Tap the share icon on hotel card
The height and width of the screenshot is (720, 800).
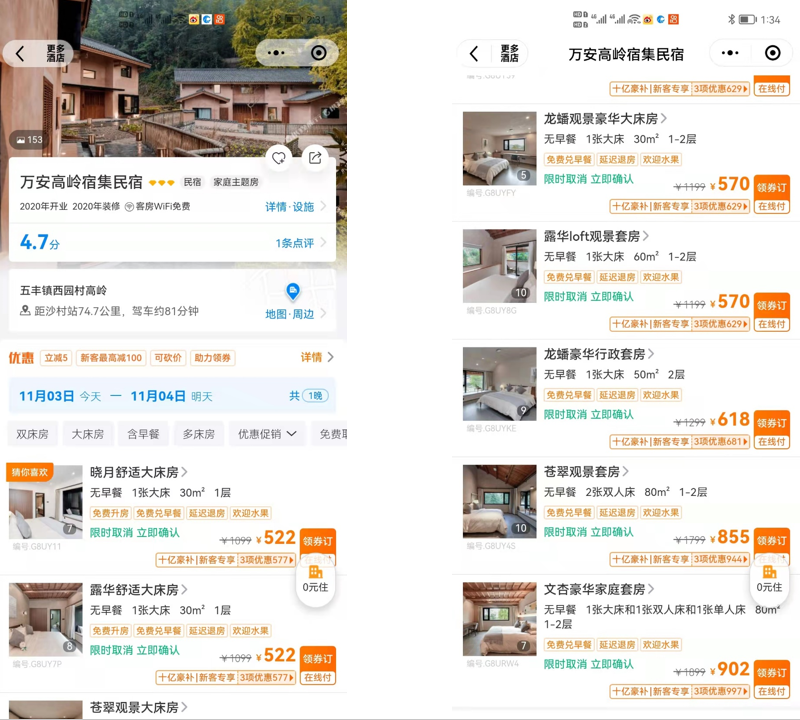[x=315, y=158]
